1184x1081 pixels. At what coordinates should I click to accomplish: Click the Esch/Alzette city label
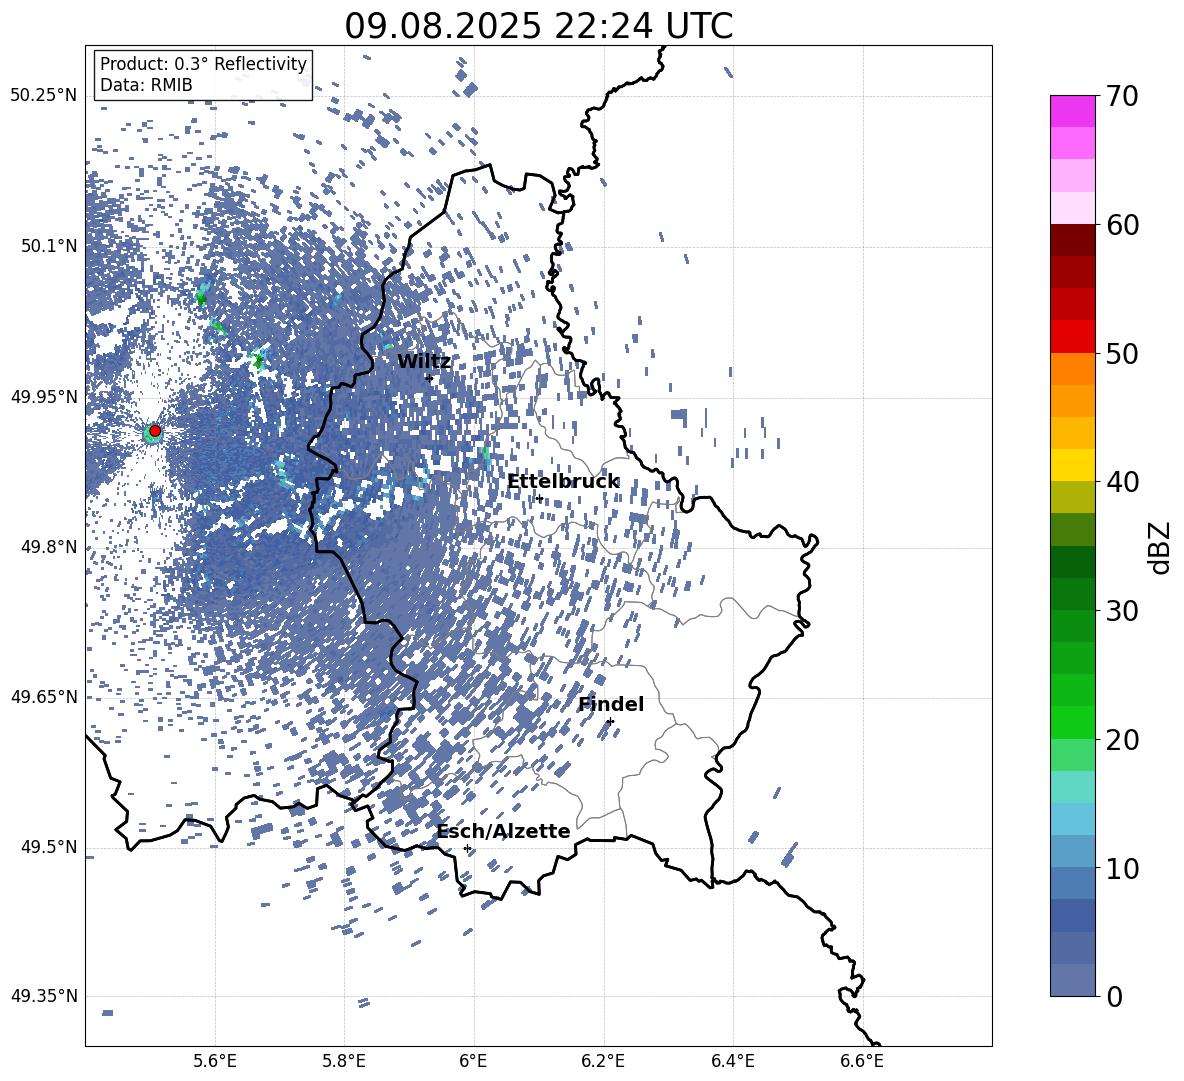[x=503, y=831]
